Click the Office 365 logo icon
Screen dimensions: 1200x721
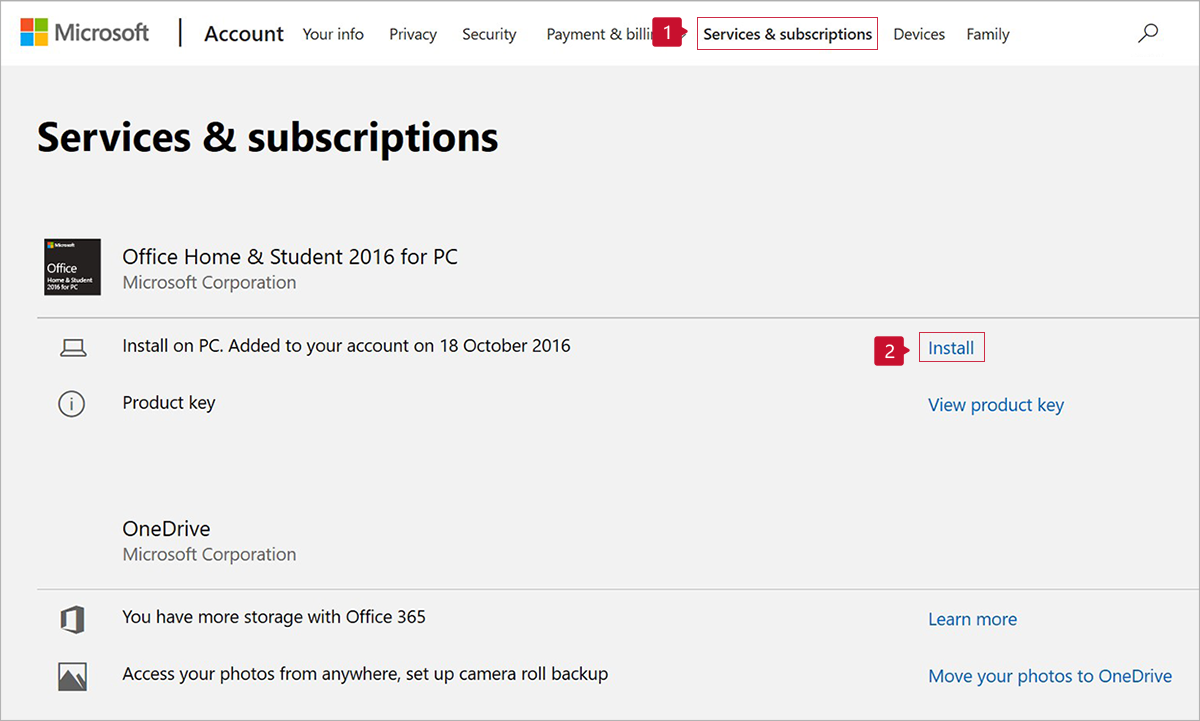(x=72, y=619)
